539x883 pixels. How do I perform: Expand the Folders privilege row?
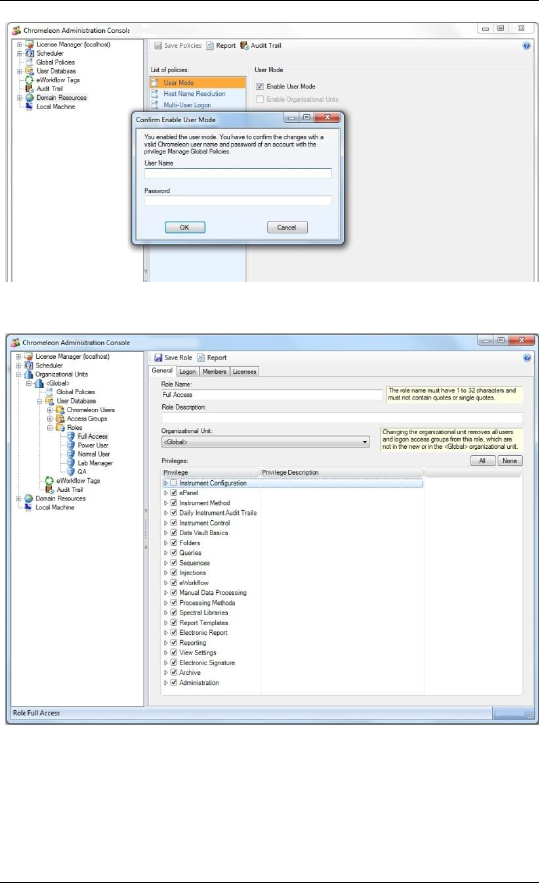pos(166,543)
